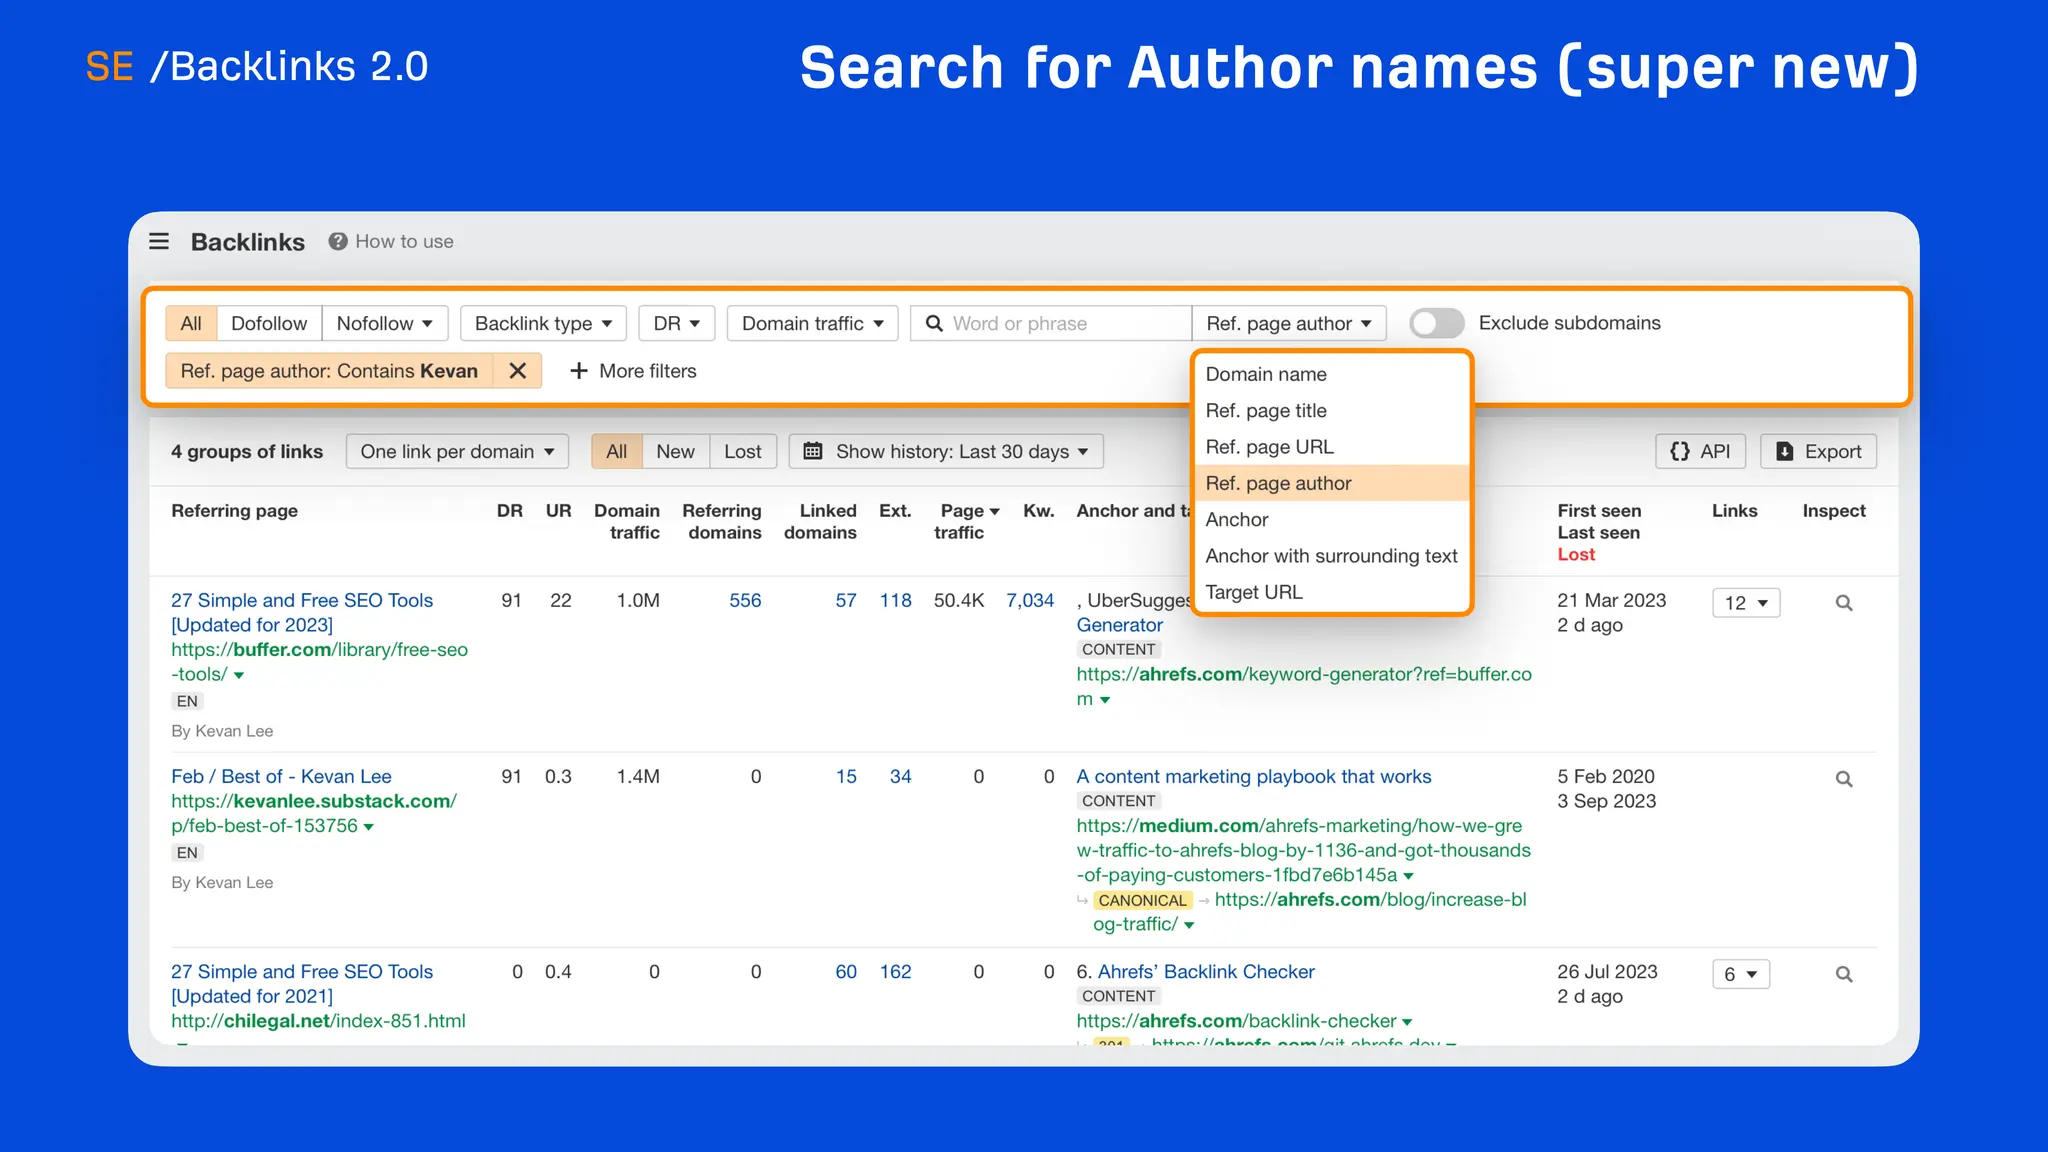Expand the buffer.com URL arrow
The width and height of the screenshot is (2048, 1152).
[x=239, y=675]
